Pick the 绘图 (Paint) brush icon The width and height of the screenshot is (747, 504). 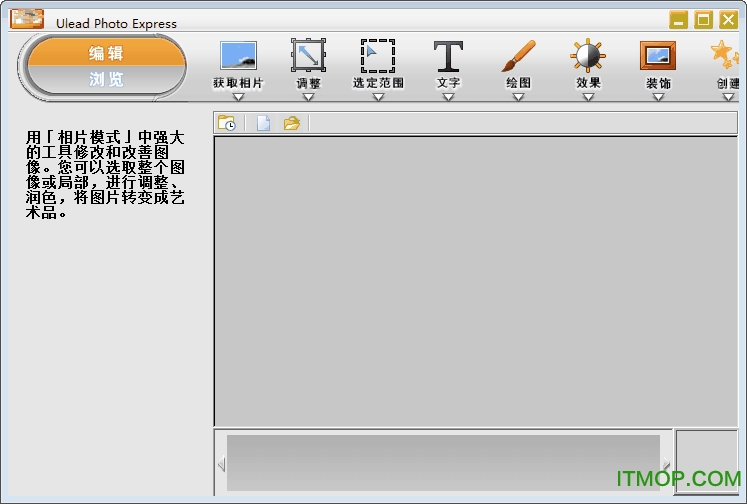[x=518, y=56]
